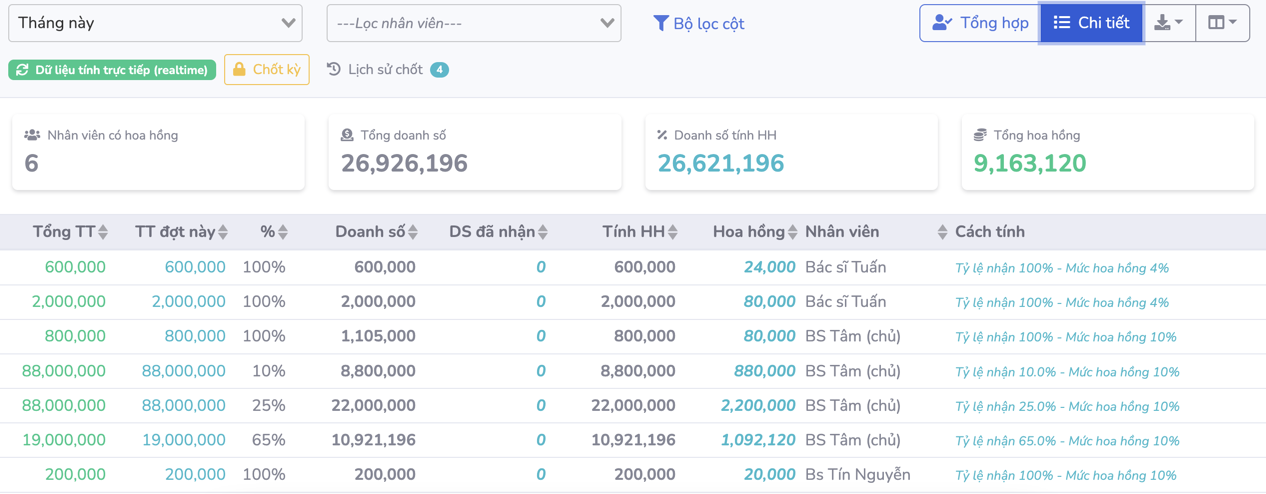
Task: Expand the Lọc nhân viên dropdown
Action: [473, 23]
